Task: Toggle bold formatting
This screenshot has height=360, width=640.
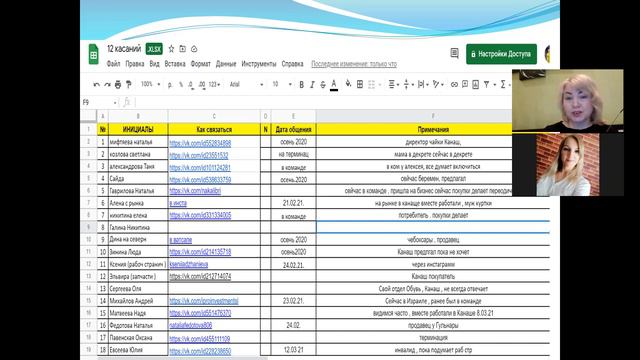Action: [301, 84]
